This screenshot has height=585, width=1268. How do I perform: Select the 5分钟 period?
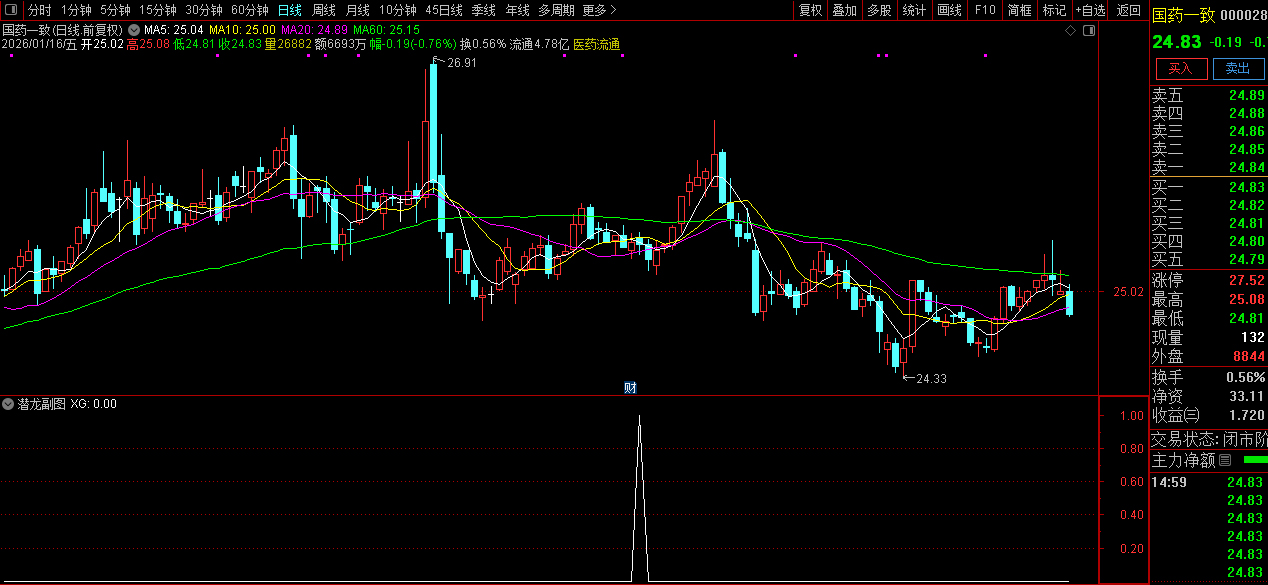(115, 10)
